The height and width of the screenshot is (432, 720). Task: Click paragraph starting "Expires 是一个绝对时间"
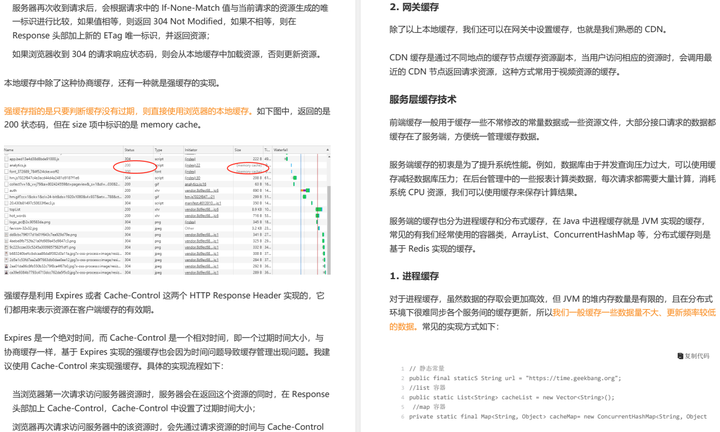167,352
